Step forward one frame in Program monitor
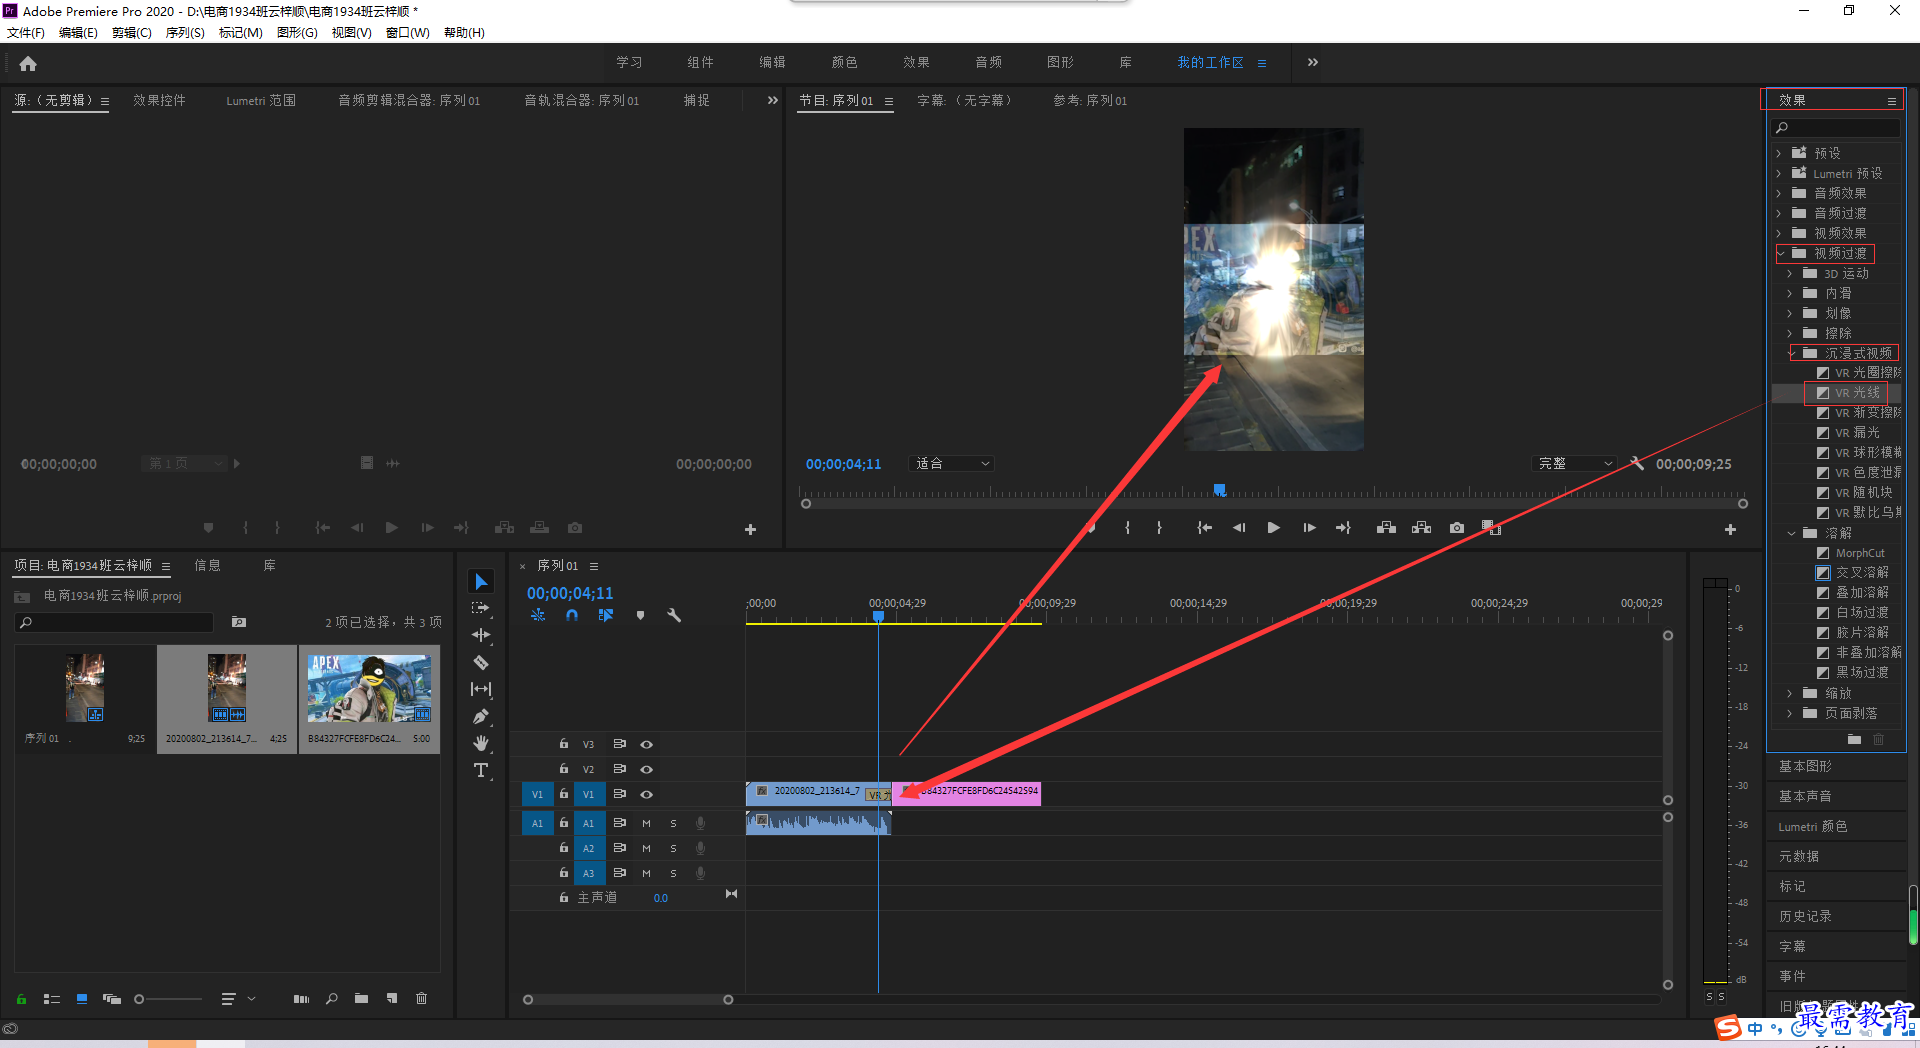This screenshot has height=1048, width=1920. 1309,528
